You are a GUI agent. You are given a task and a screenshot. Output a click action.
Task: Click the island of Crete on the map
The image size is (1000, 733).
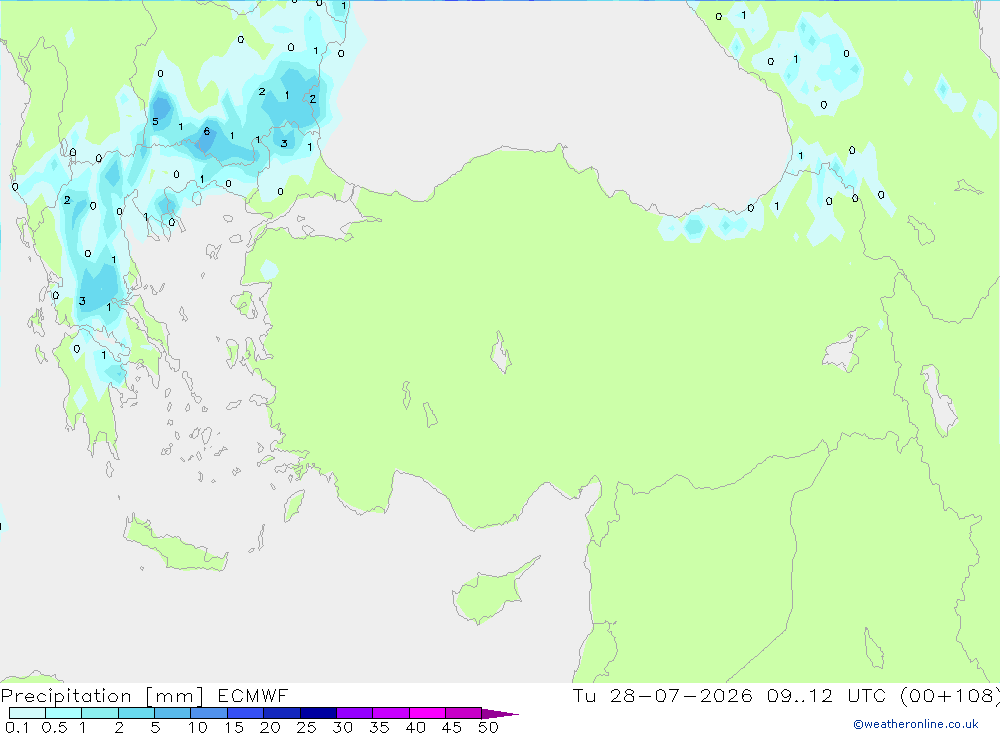click(x=175, y=545)
